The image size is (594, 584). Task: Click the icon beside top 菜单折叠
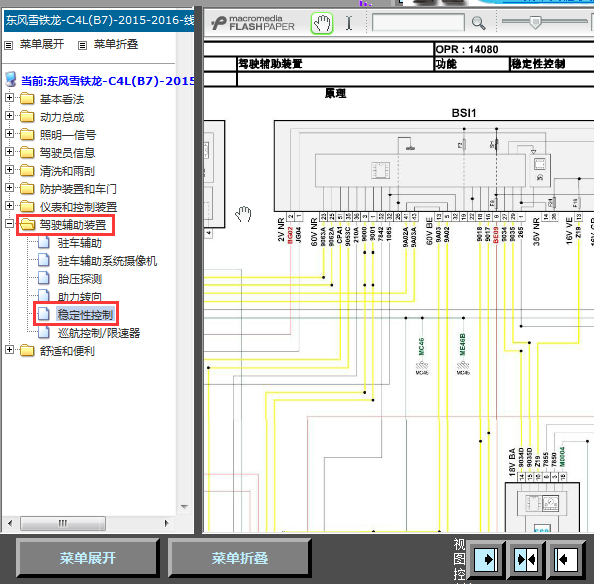[x=82, y=45]
